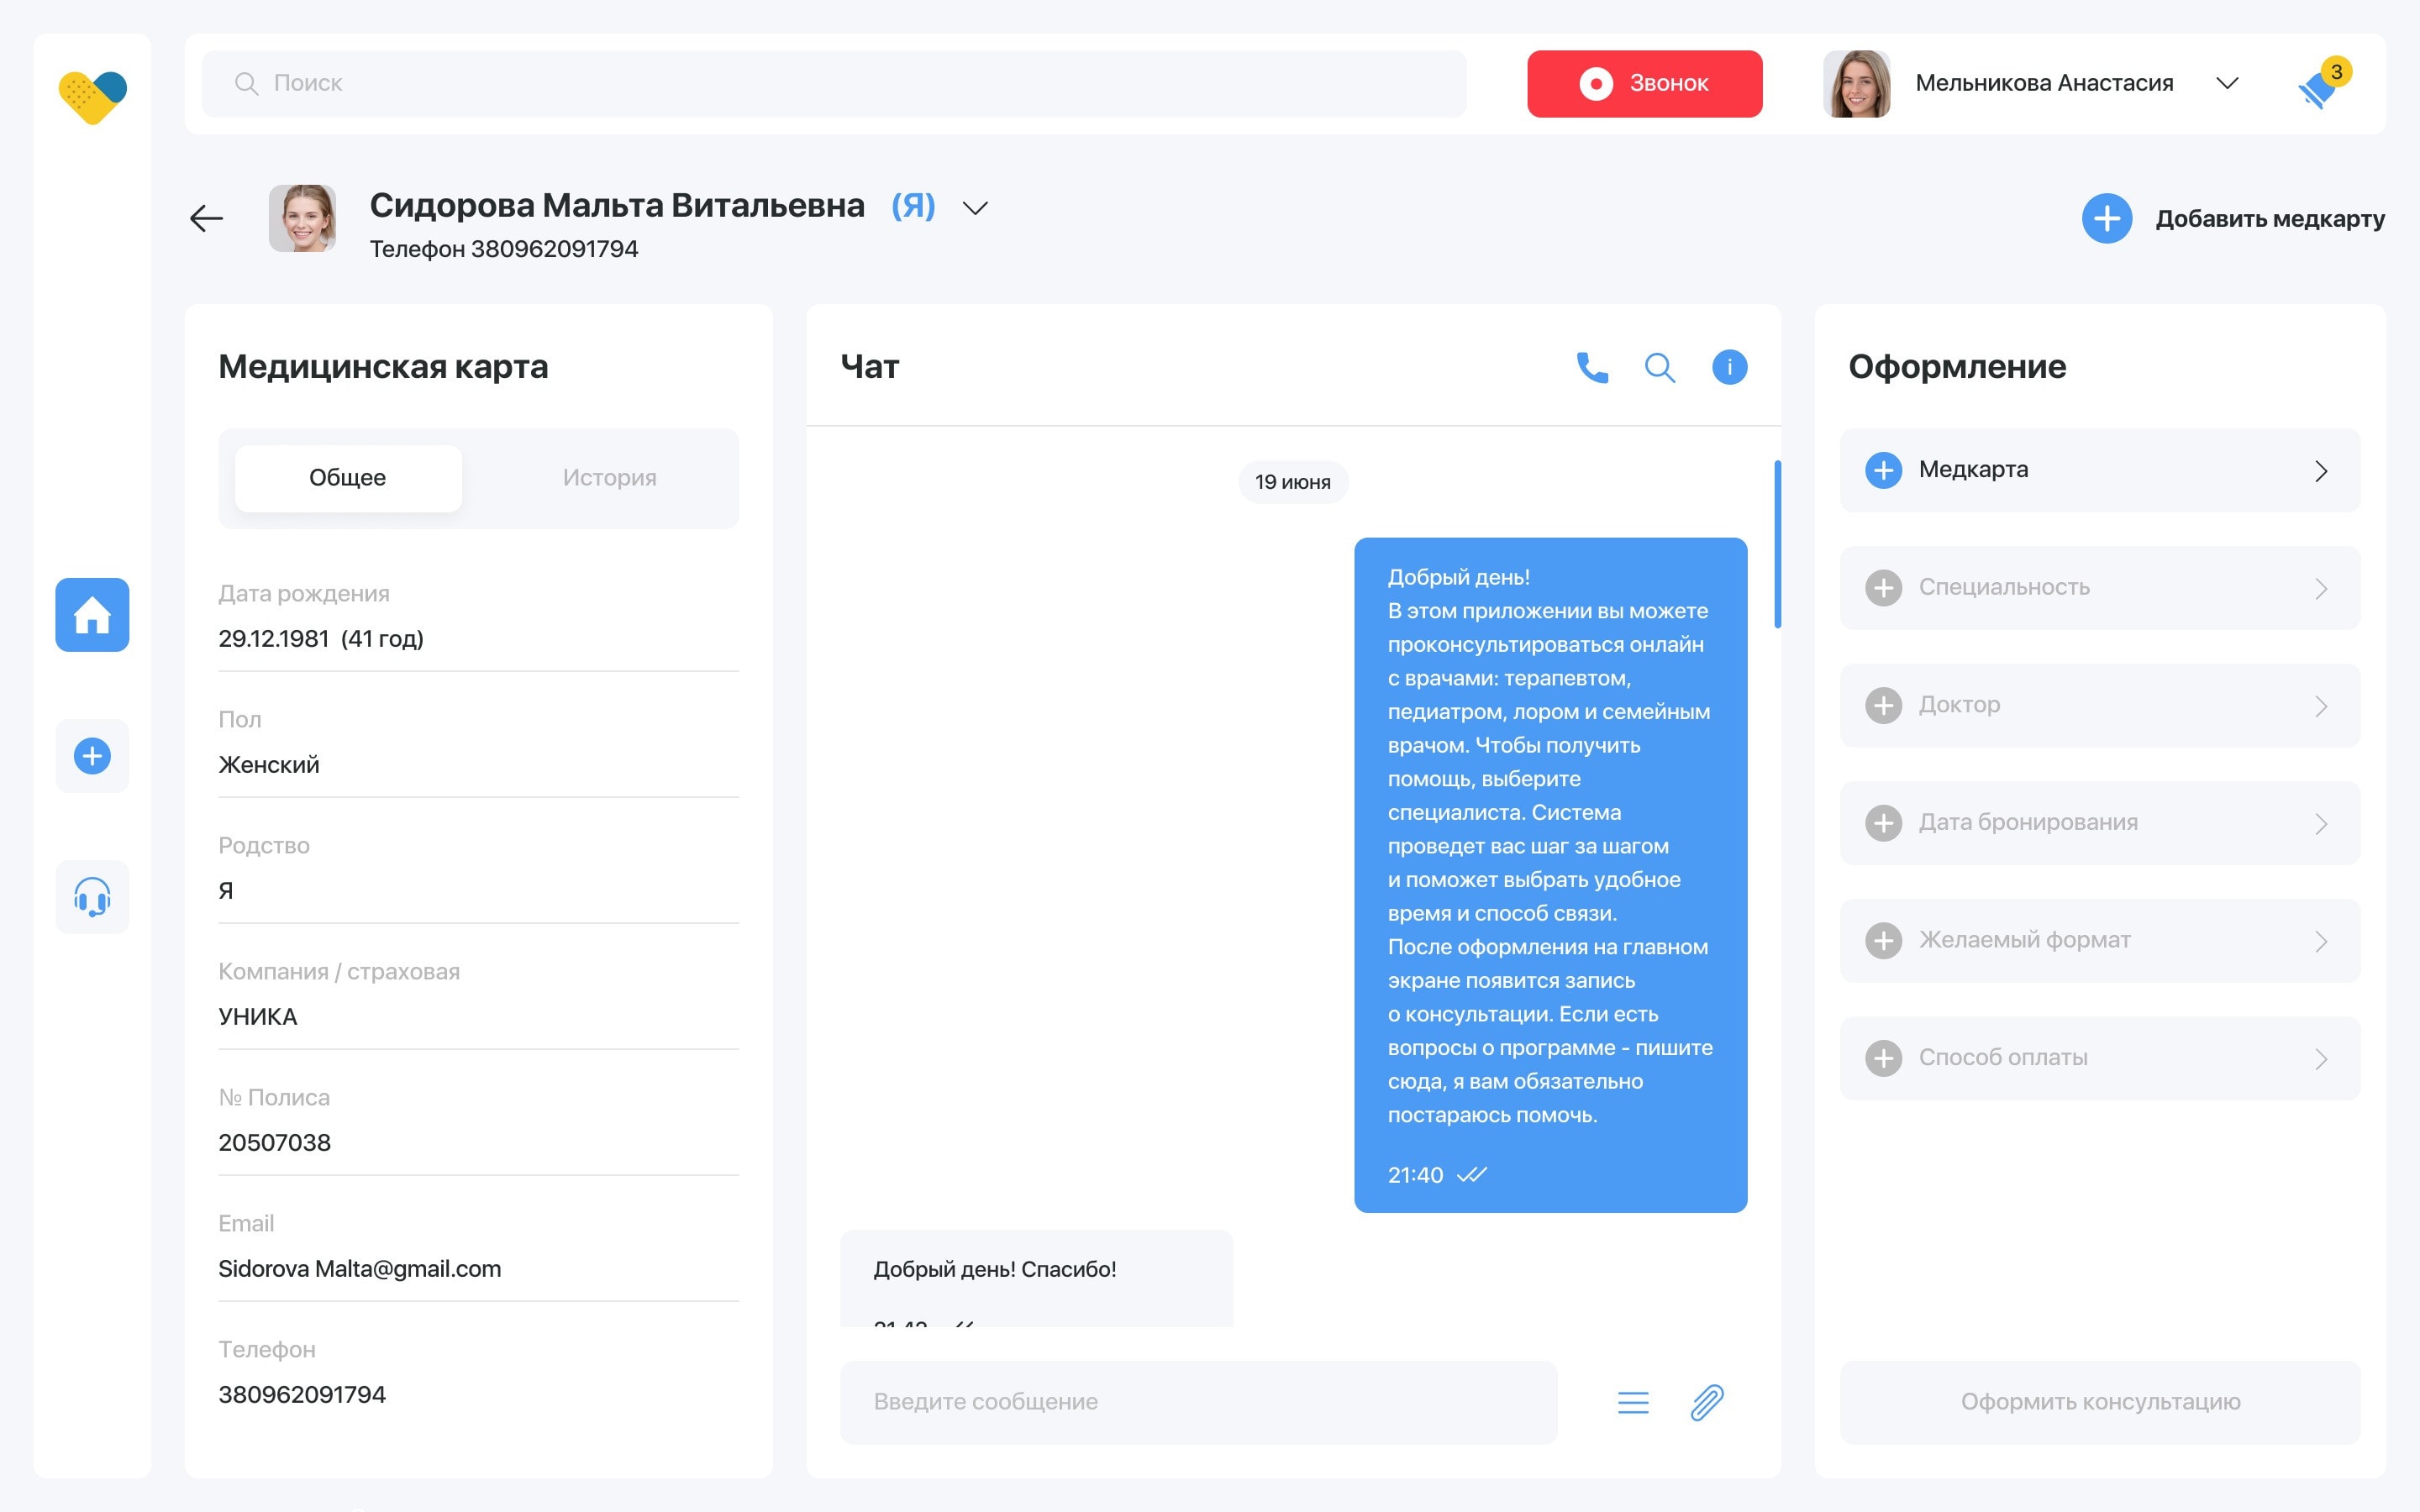Click the Поиск search field
2420x1512 pixels.
(834, 84)
